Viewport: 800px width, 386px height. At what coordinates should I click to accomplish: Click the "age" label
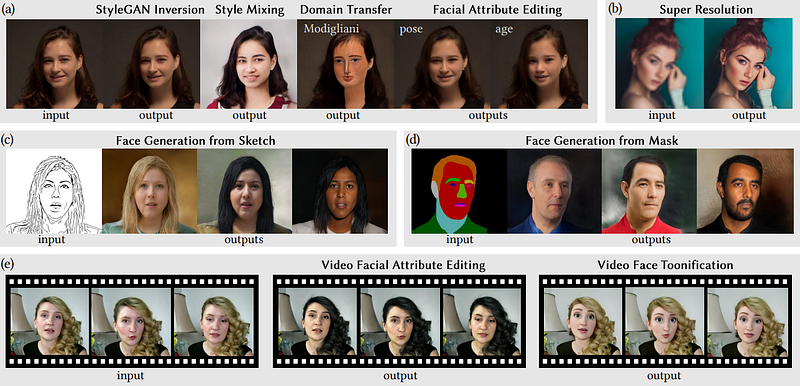(x=504, y=30)
